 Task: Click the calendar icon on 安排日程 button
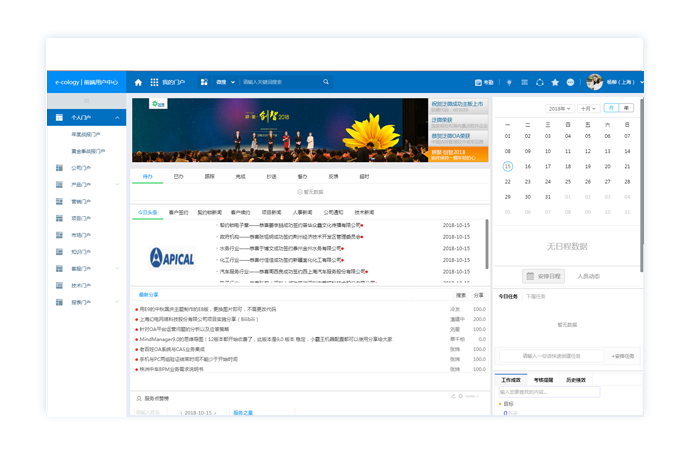tap(530, 276)
